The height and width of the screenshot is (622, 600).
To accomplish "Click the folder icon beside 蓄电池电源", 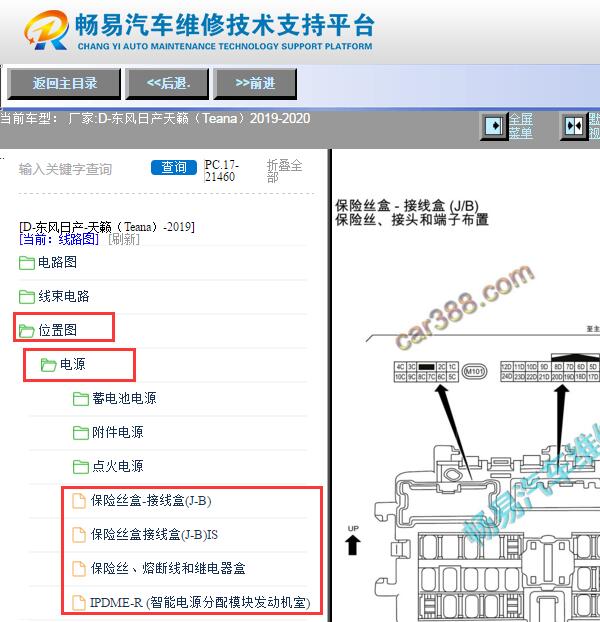I will coord(81,399).
